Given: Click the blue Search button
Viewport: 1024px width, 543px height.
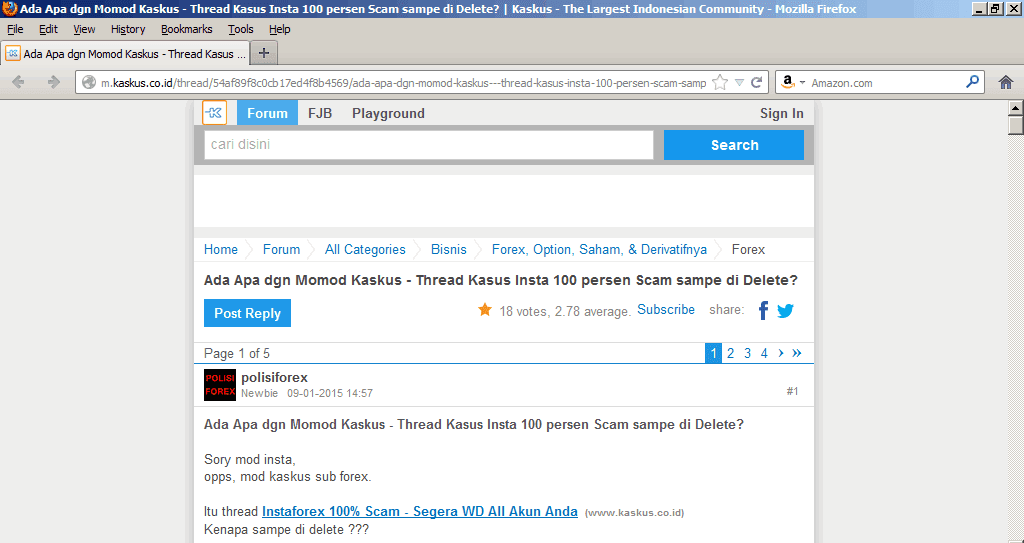Looking at the screenshot, I should 734,145.
